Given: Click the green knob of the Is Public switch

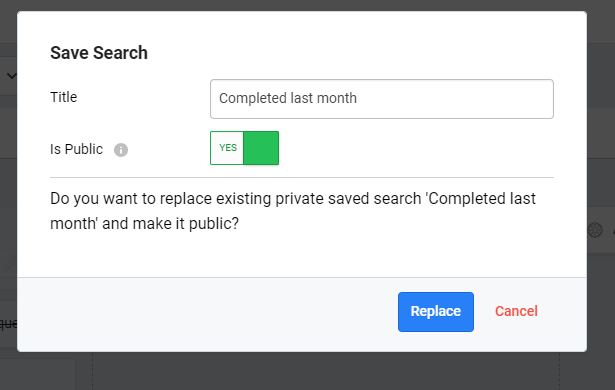Looking at the screenshot, I should pyautogui.click(x=261, y=148).
